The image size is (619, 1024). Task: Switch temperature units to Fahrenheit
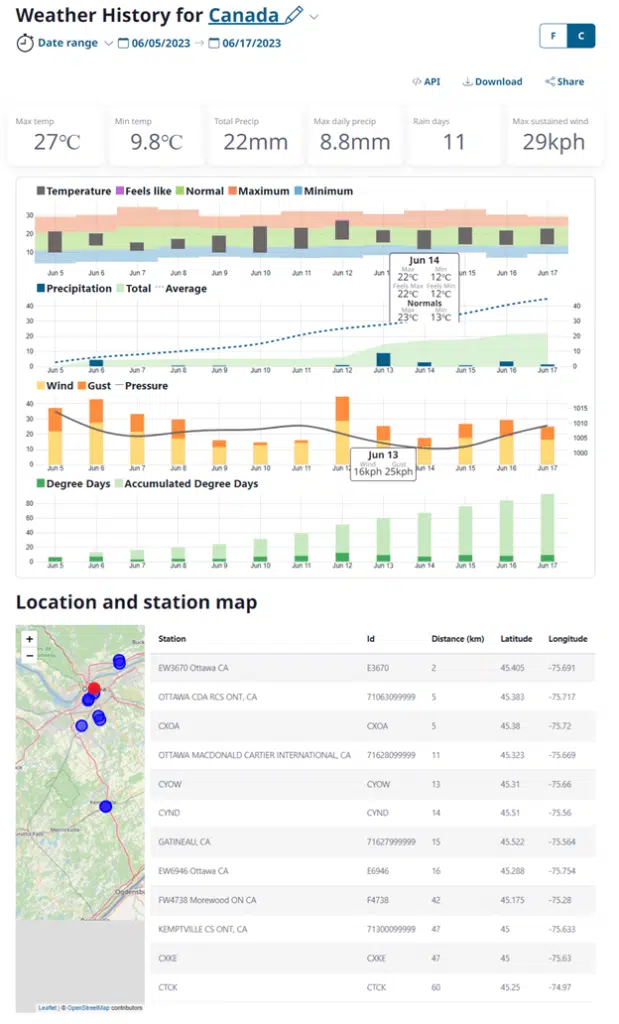[x=552, y=36]
